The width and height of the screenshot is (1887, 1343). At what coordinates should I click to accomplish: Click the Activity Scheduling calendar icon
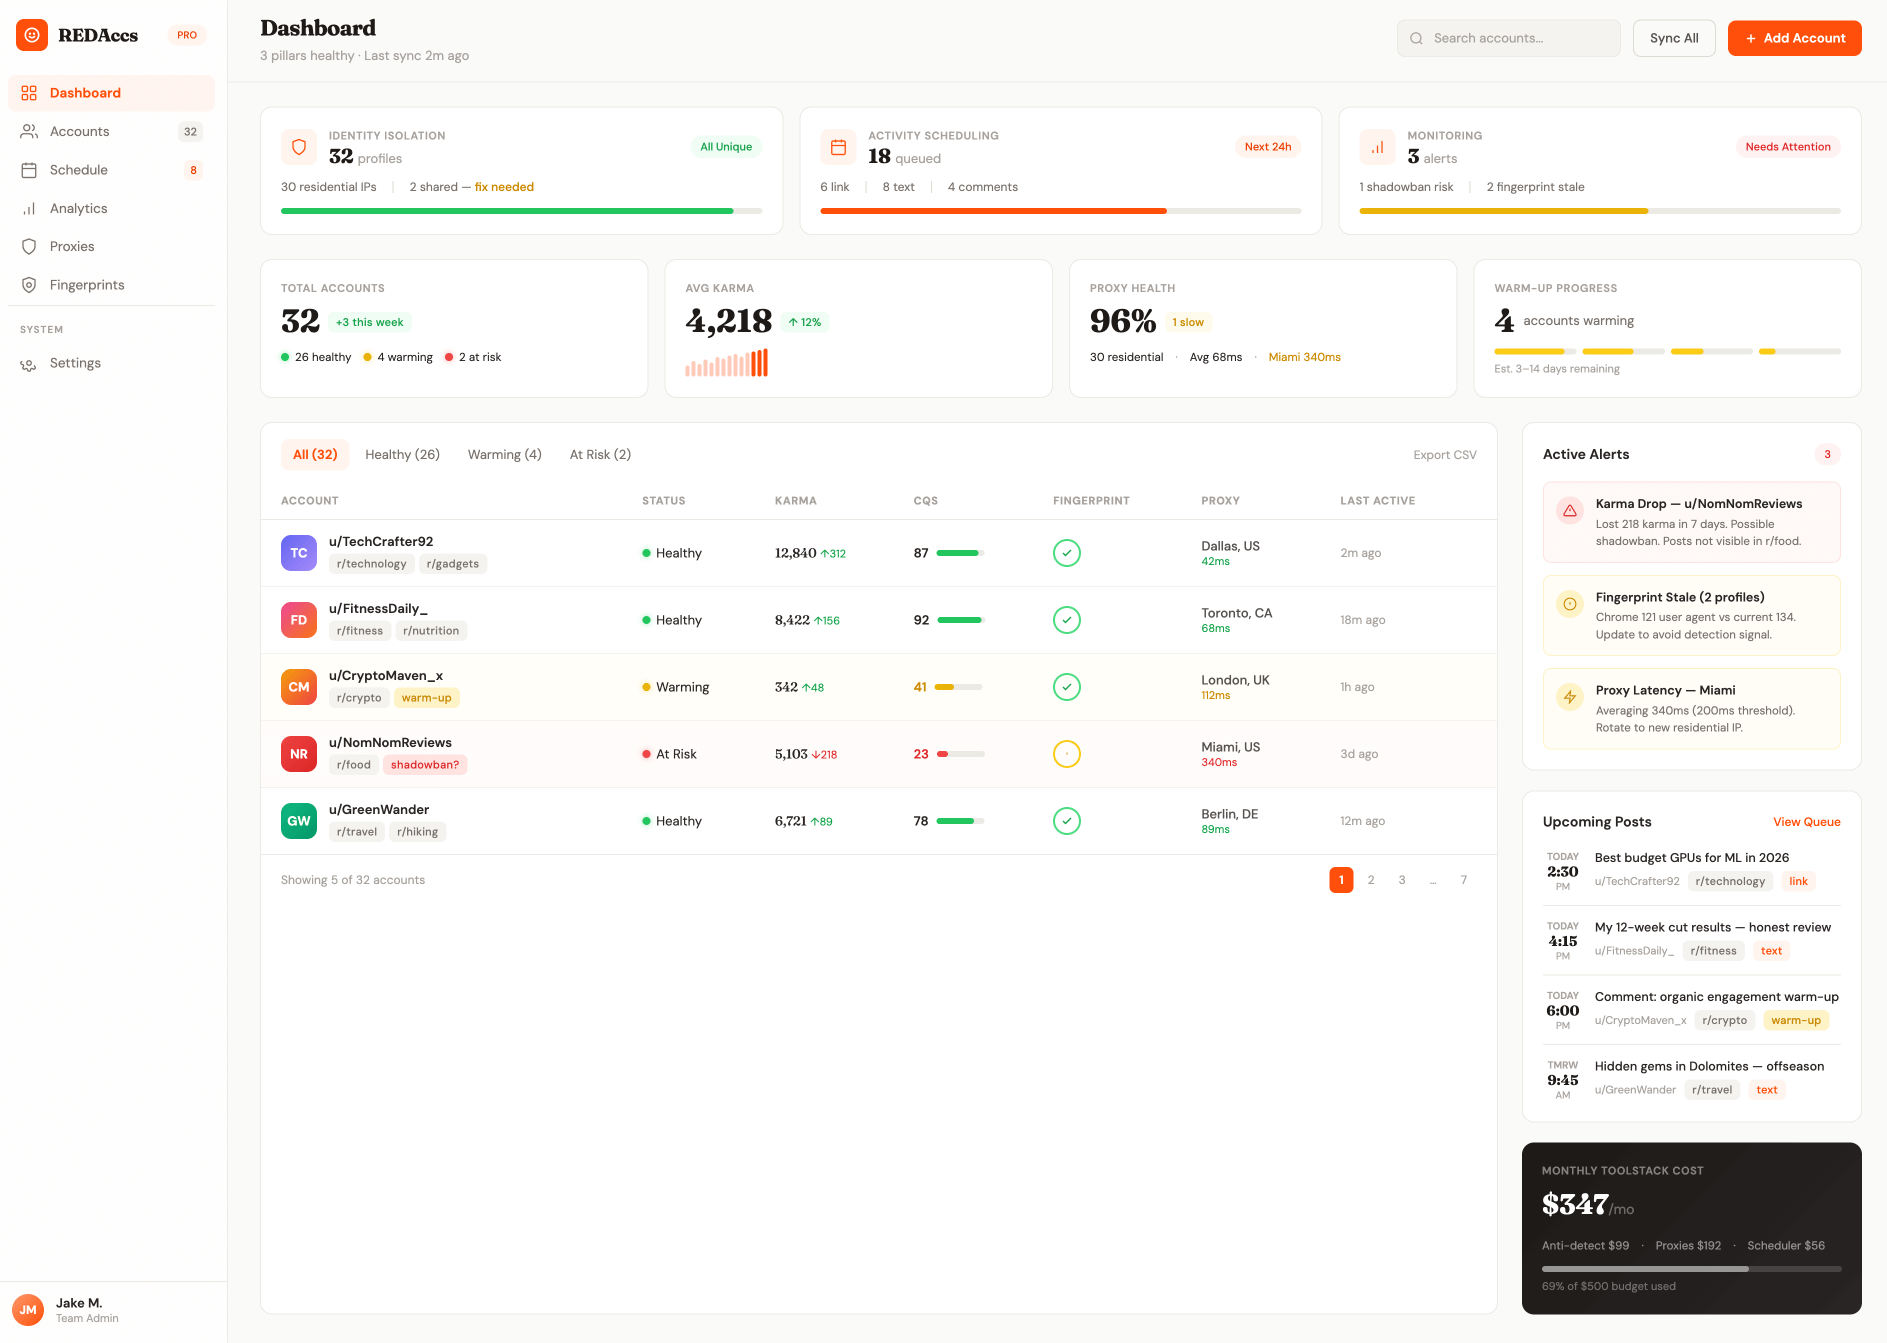pos(838,147)
